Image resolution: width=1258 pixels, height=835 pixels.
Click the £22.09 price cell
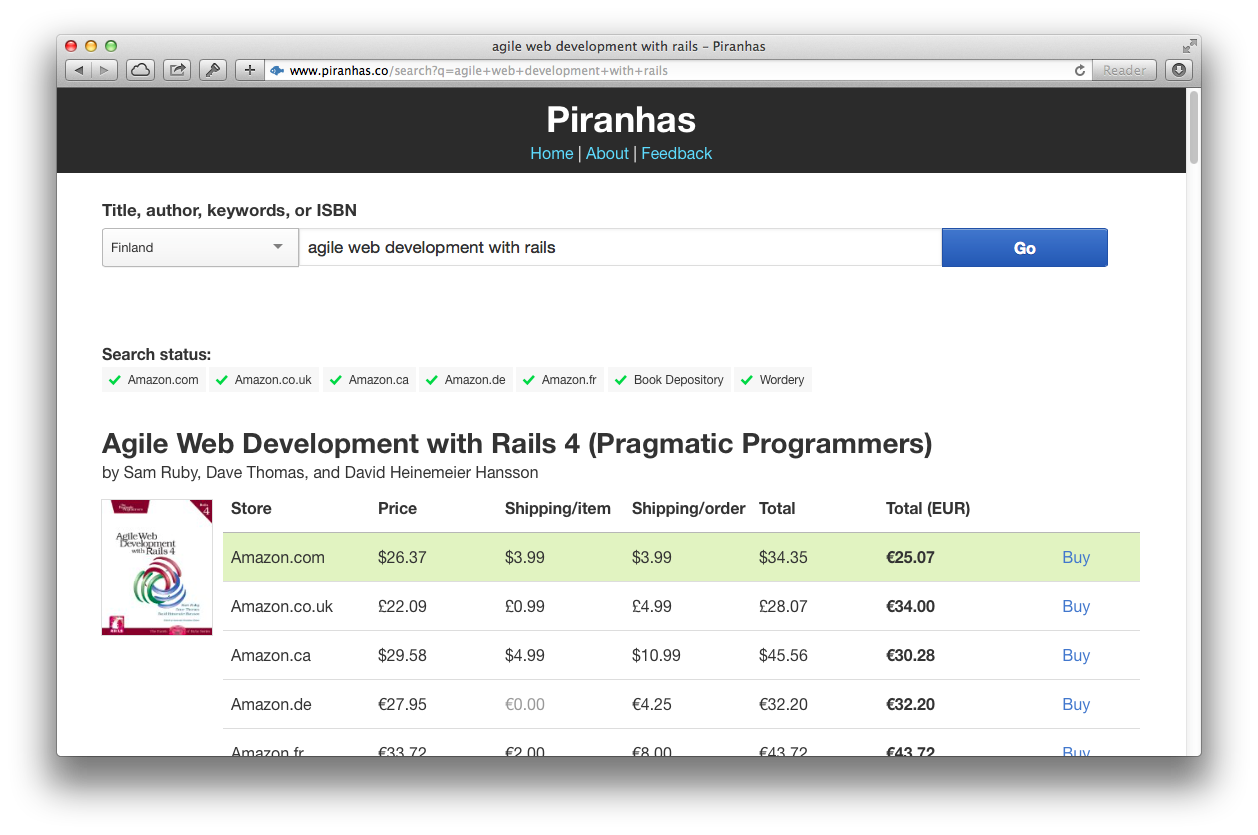pos(402,606)
